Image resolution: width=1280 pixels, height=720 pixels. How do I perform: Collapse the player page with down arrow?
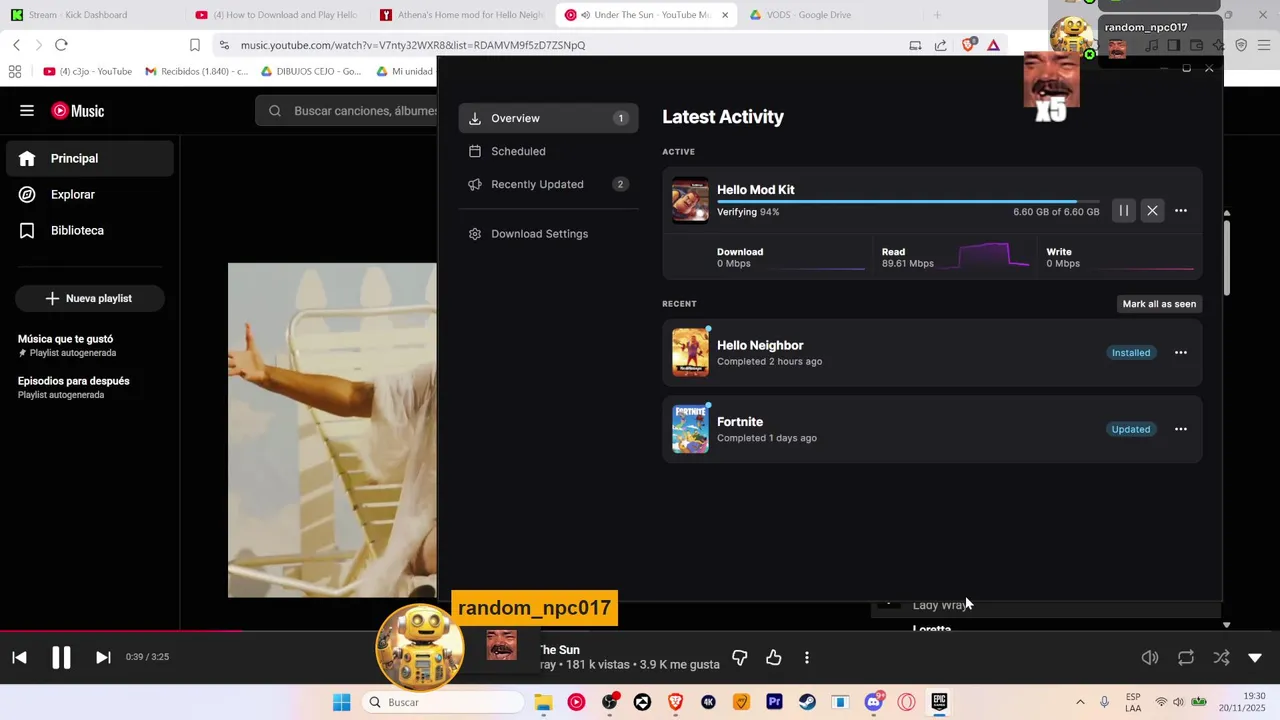click(1255, 657)
